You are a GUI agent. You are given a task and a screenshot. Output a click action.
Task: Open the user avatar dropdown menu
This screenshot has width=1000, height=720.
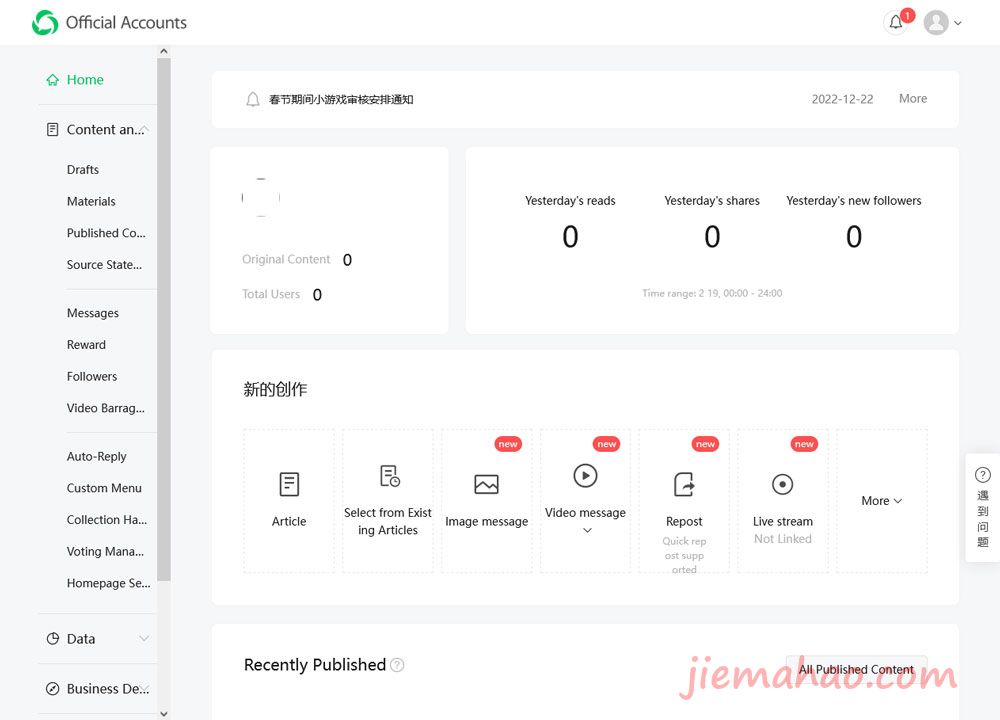[x=943, y=22]
